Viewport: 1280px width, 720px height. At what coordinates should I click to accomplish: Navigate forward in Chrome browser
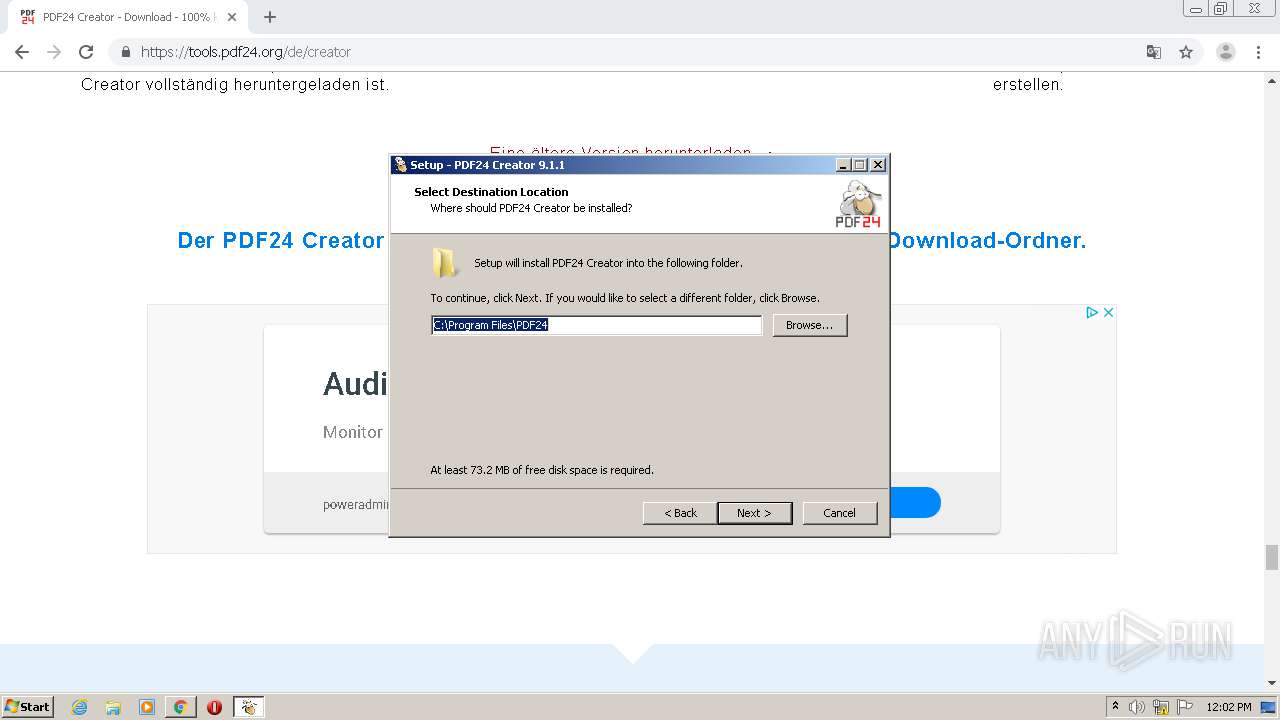(54, 52)
